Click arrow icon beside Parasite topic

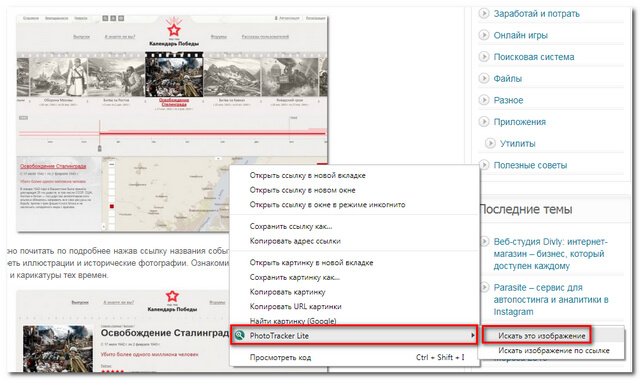[484, 287]
